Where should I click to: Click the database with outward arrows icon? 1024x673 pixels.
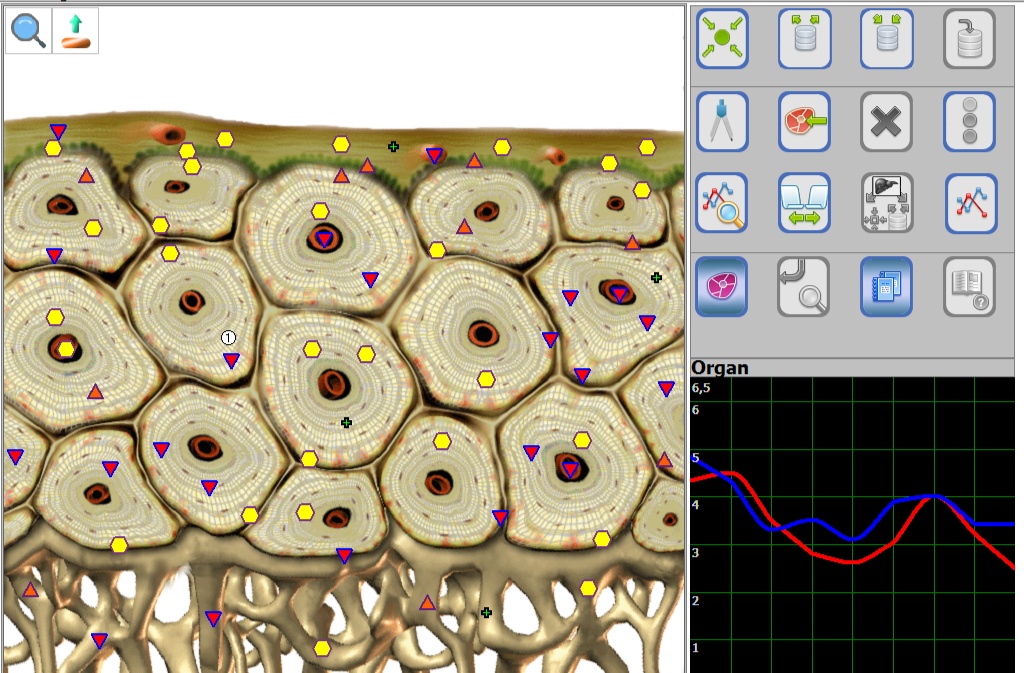804,39
